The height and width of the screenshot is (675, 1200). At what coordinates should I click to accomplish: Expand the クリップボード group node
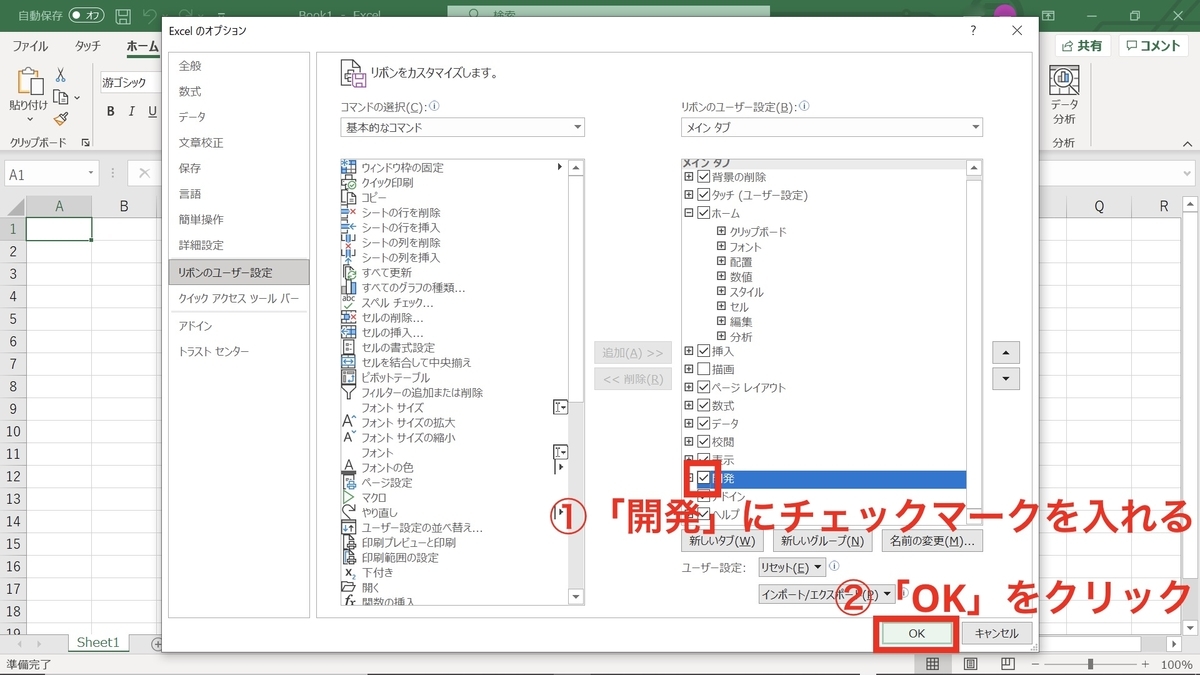(721, 232)
